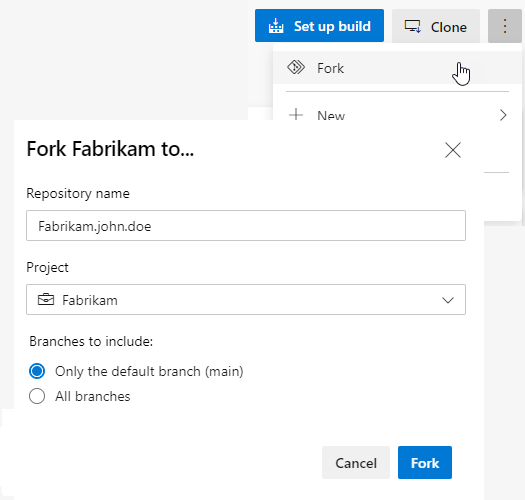The height and width of the screenshot is (500, 525).
Task: Expand the New submenu chevron arrow
Action: click(x=503, y=115)
